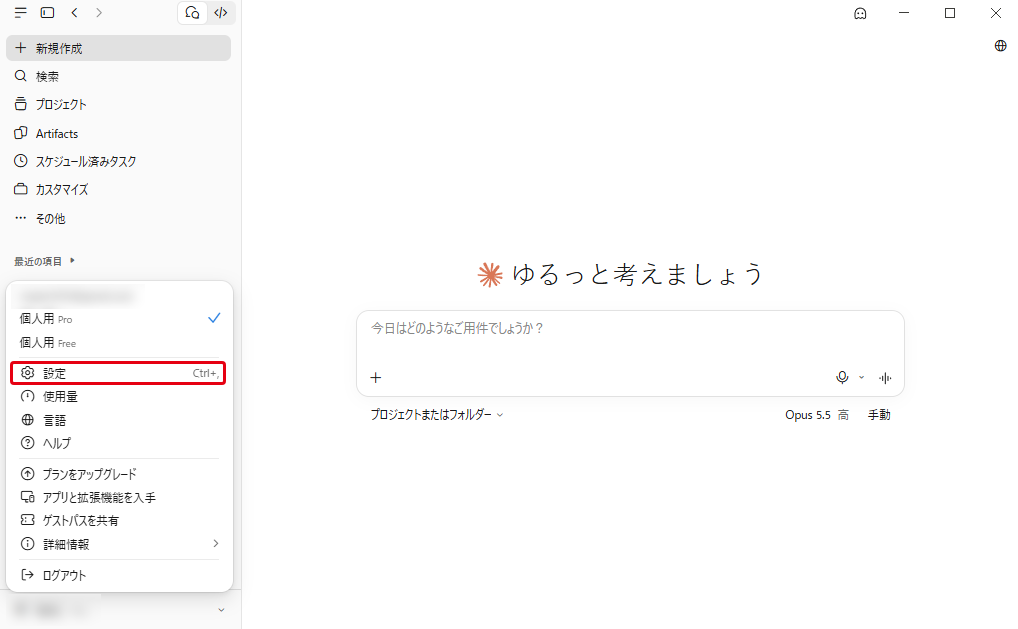Open 使用量 menu entry
Screen dimensions: 1018x629
(119, 397)
